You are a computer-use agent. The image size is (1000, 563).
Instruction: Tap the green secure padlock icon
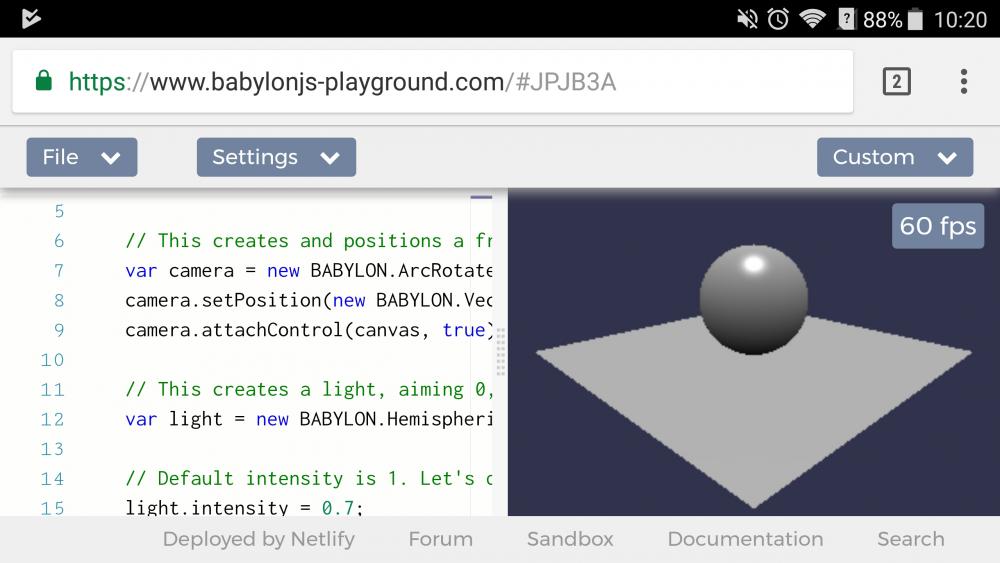(x=43, y=81)
